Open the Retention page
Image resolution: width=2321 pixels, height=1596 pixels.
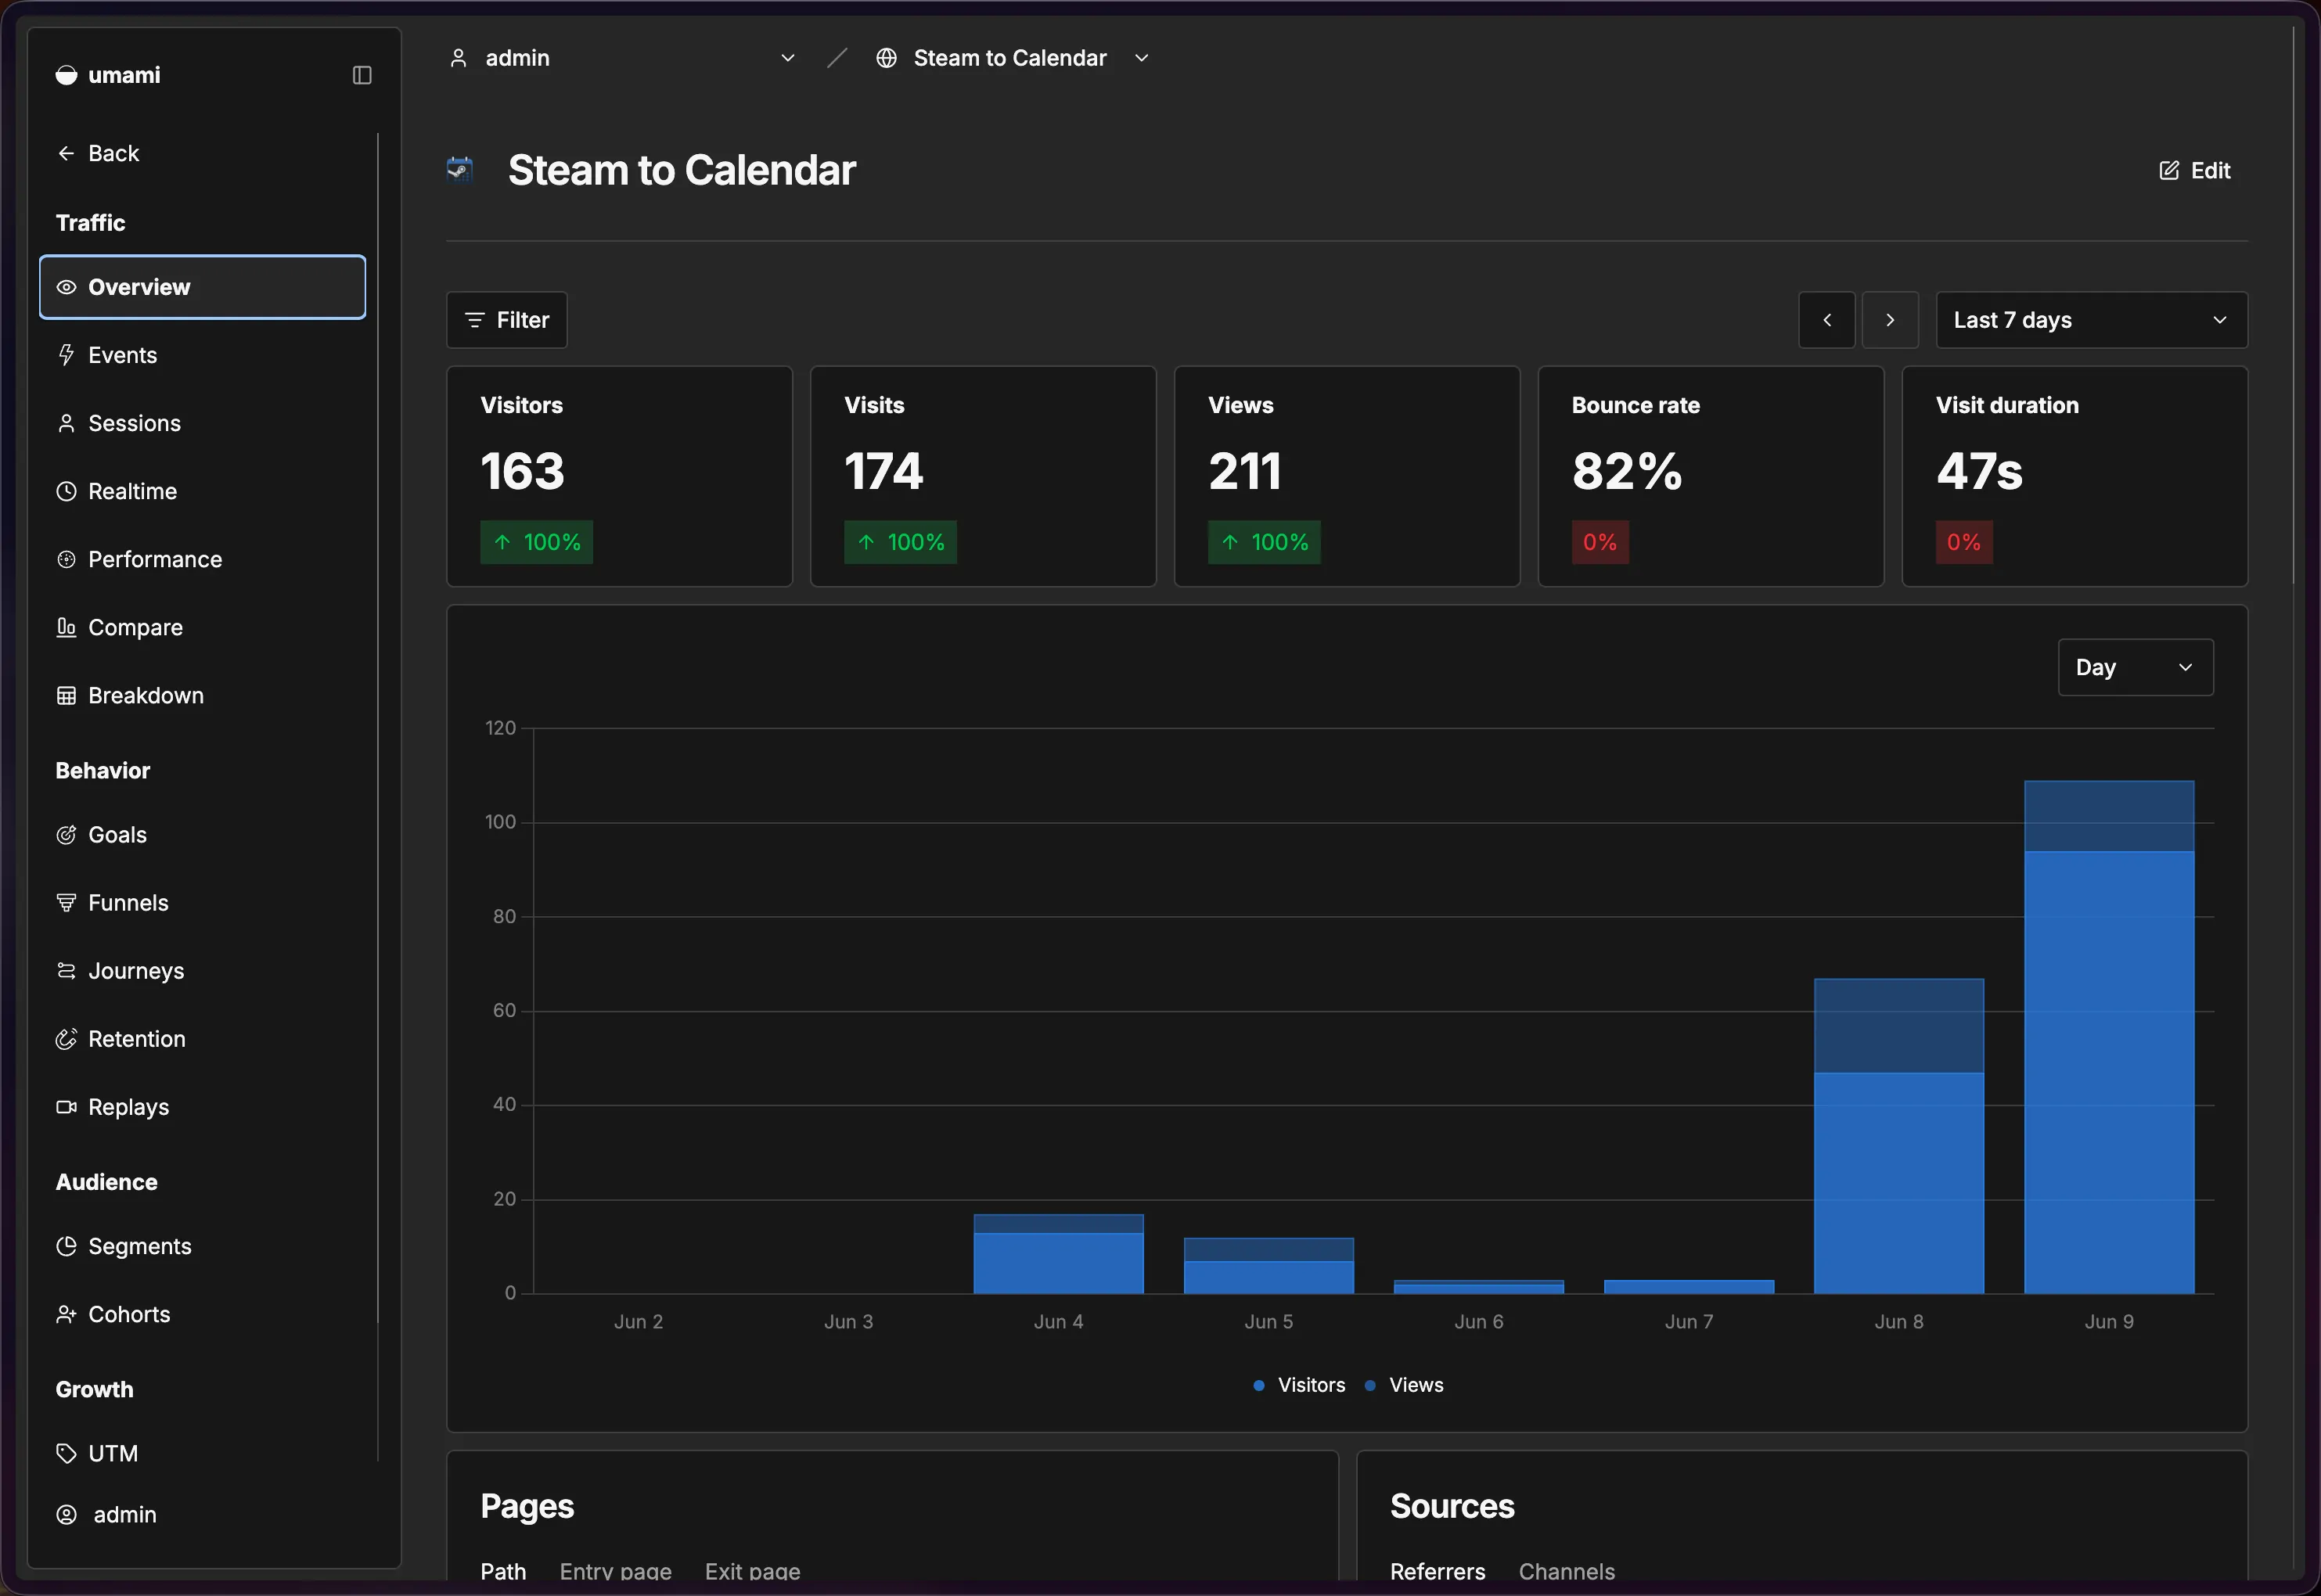203,1039
